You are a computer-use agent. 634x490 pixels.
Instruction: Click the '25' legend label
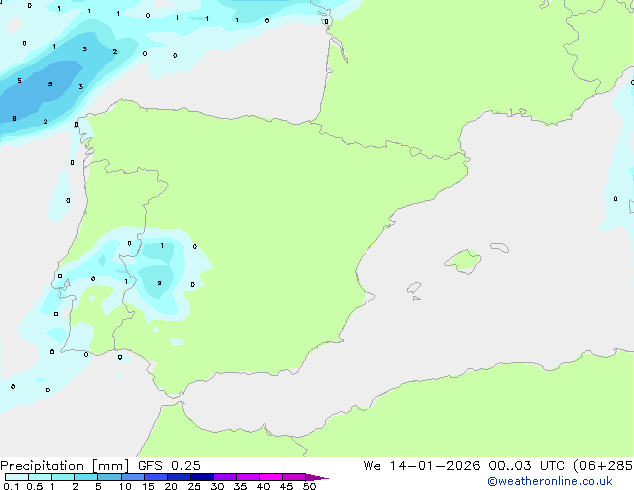click(194, 486)
